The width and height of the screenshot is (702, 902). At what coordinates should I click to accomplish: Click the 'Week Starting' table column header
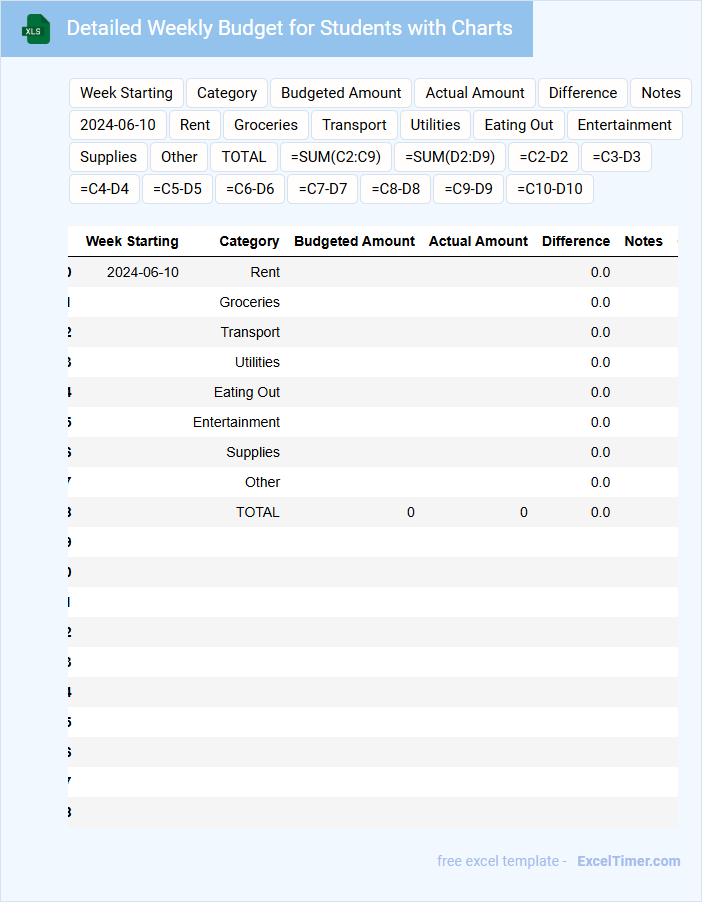(x=132, y=241)
